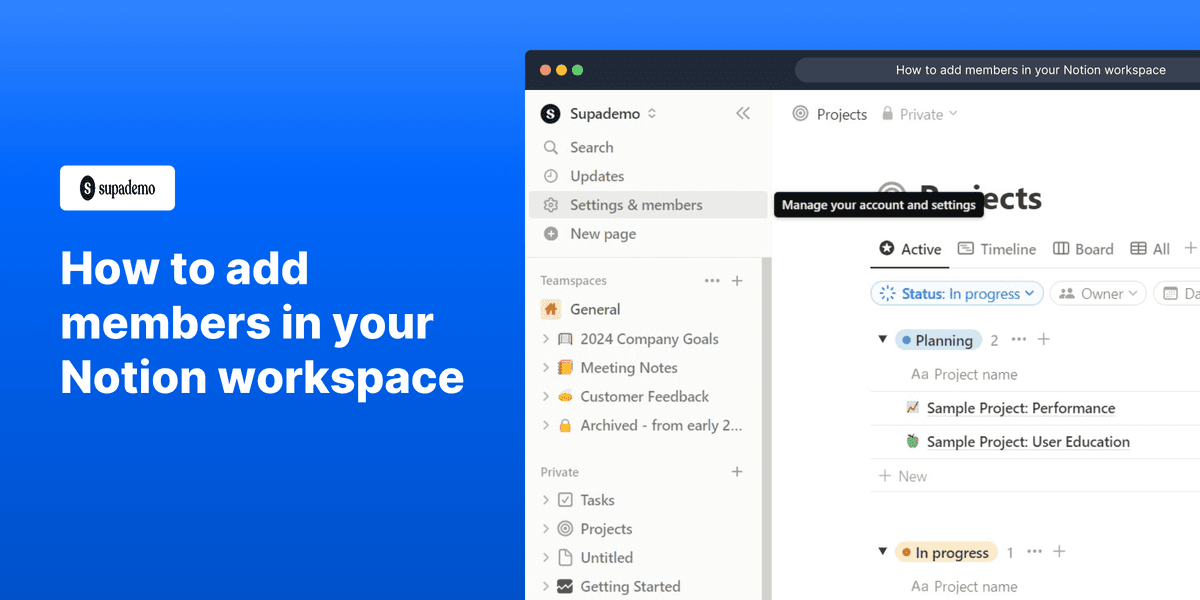Switch to the Timeline view tab

[996, 249]
